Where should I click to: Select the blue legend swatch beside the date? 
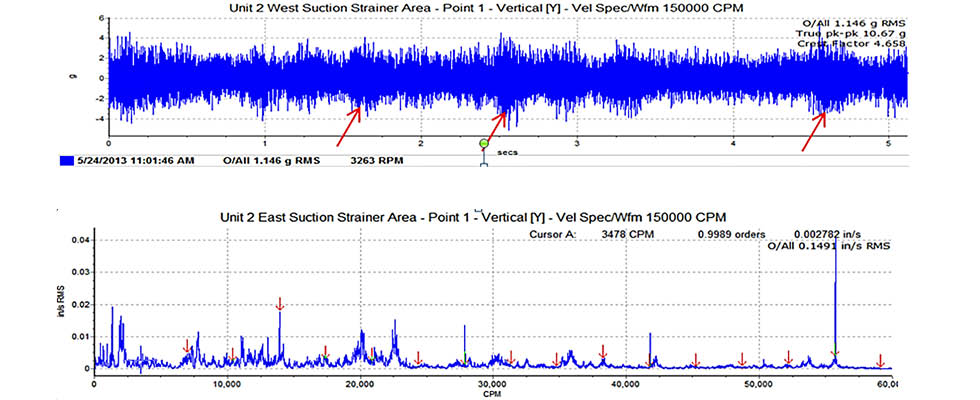(67, 159)
